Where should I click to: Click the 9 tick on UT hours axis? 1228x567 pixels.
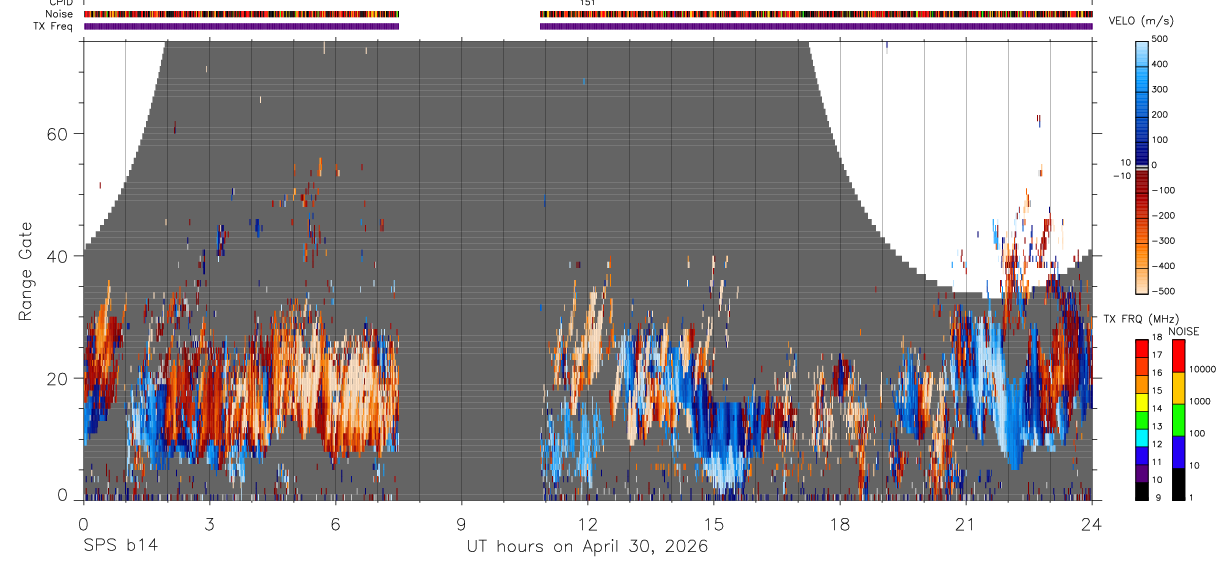click(461, 523)
